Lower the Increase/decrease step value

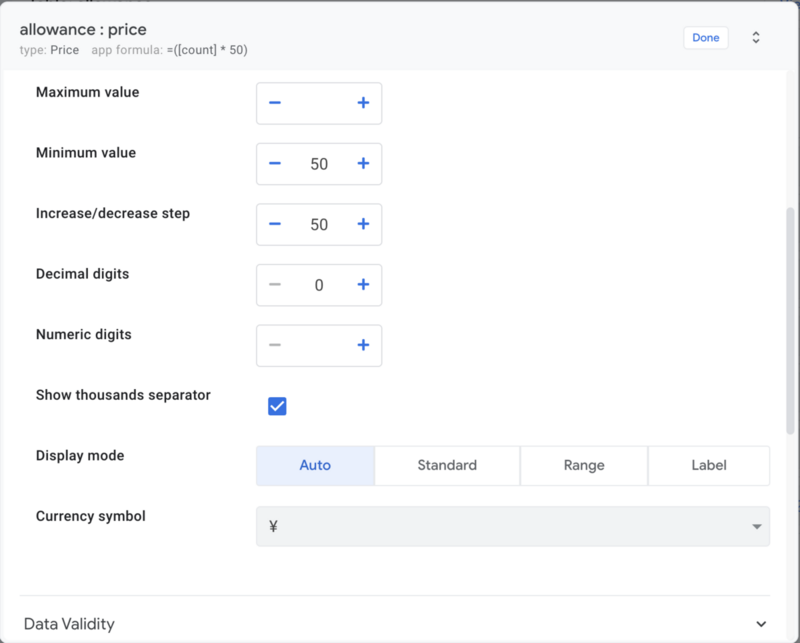[x=275, y=224]
